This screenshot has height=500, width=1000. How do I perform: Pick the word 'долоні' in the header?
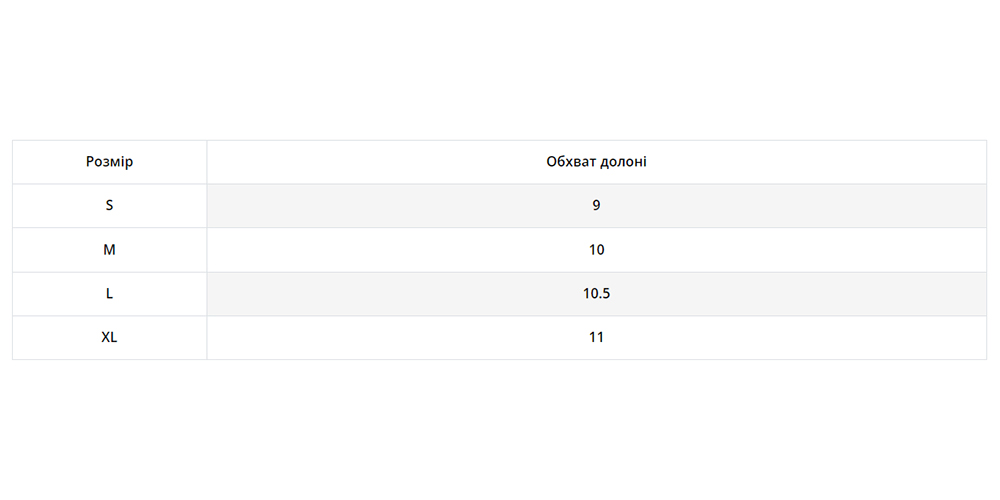point(623,162)
